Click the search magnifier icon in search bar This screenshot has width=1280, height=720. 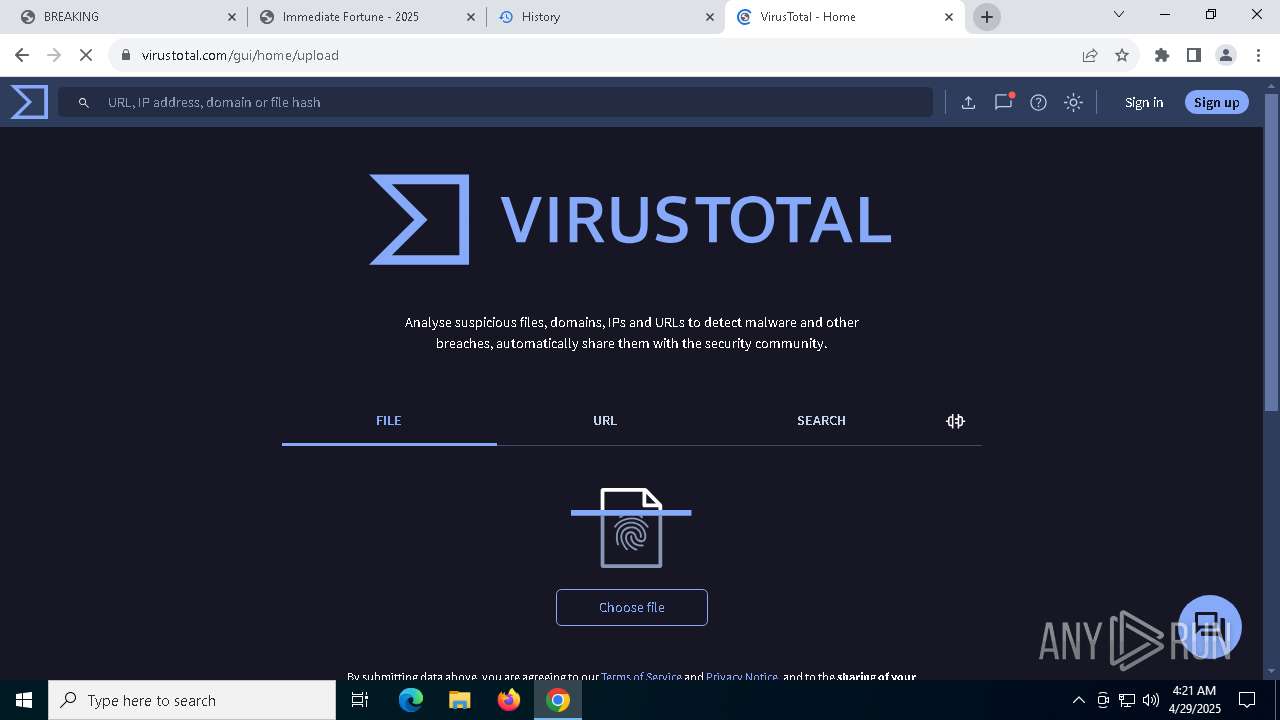point(84,102)
